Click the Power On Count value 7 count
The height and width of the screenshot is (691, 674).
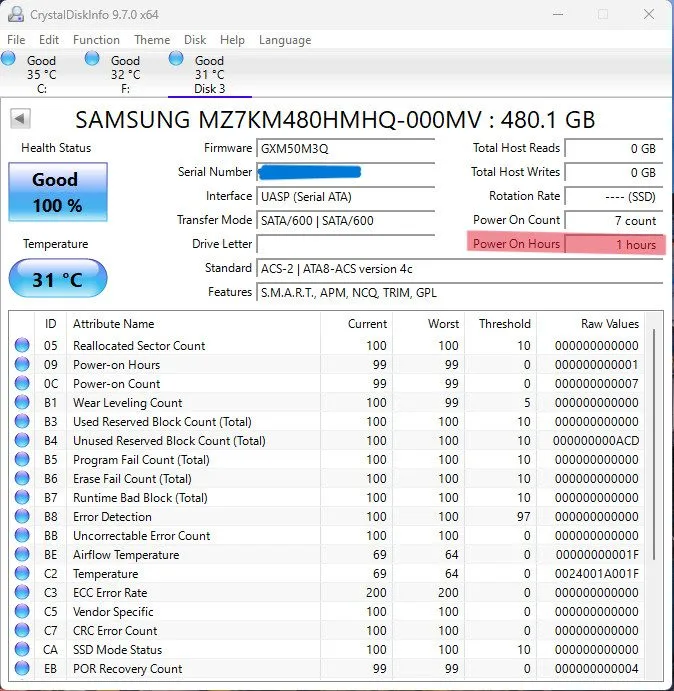pos(614,220)
